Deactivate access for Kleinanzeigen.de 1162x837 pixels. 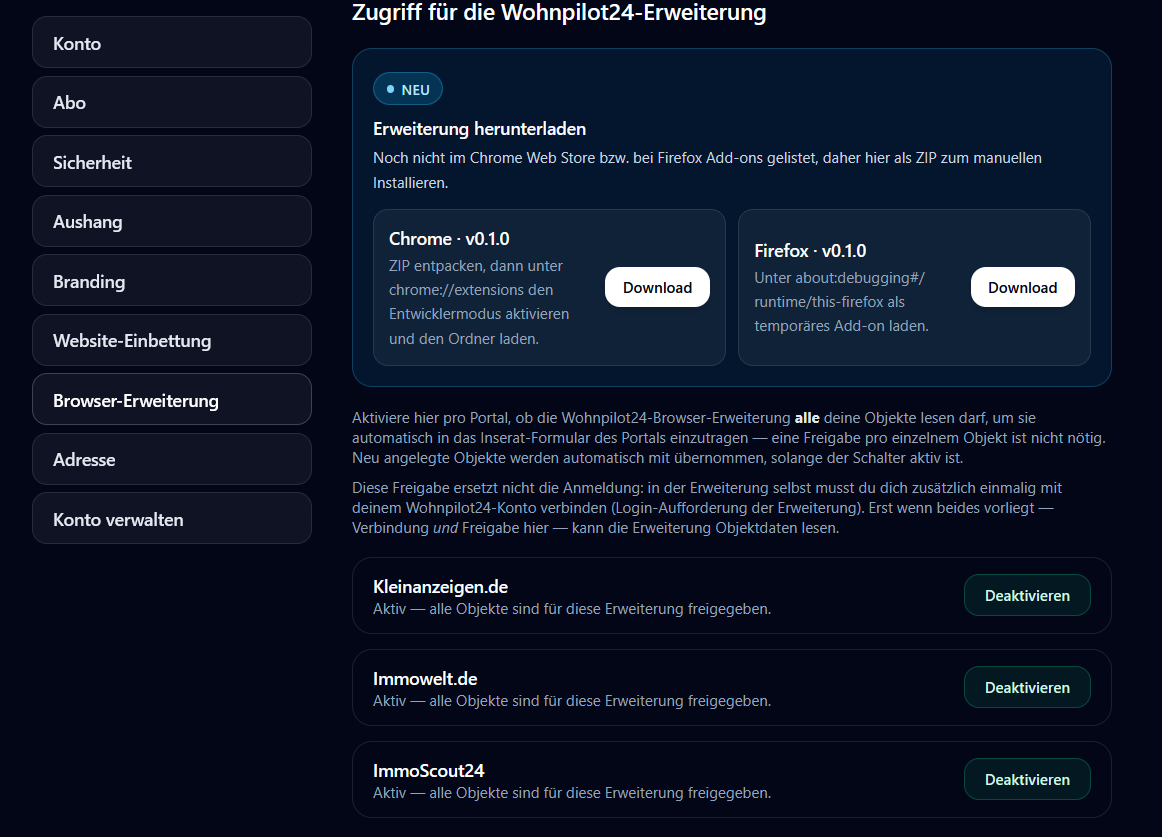pyautogui.click(x=1027, y=595)
